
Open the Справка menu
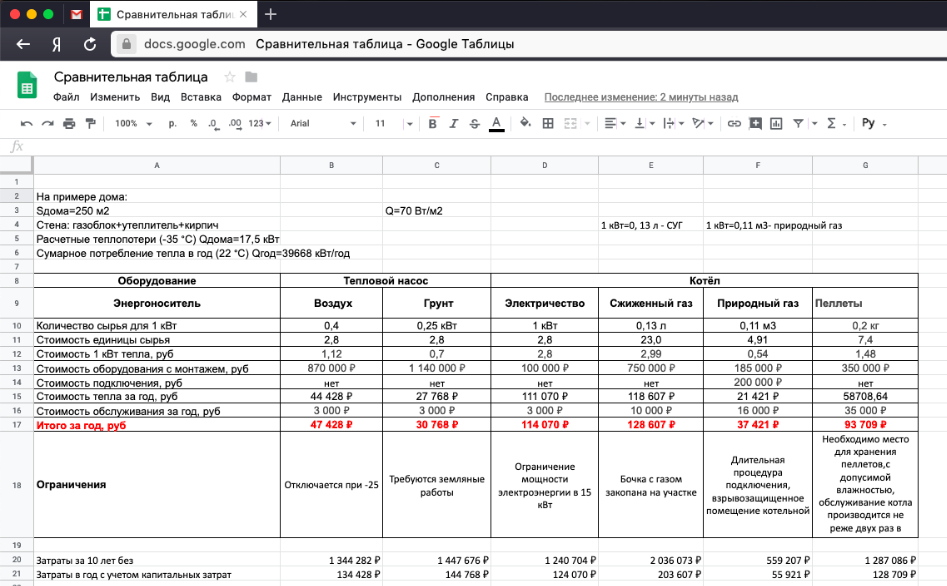pyautogui.click(x=507, y=97)
